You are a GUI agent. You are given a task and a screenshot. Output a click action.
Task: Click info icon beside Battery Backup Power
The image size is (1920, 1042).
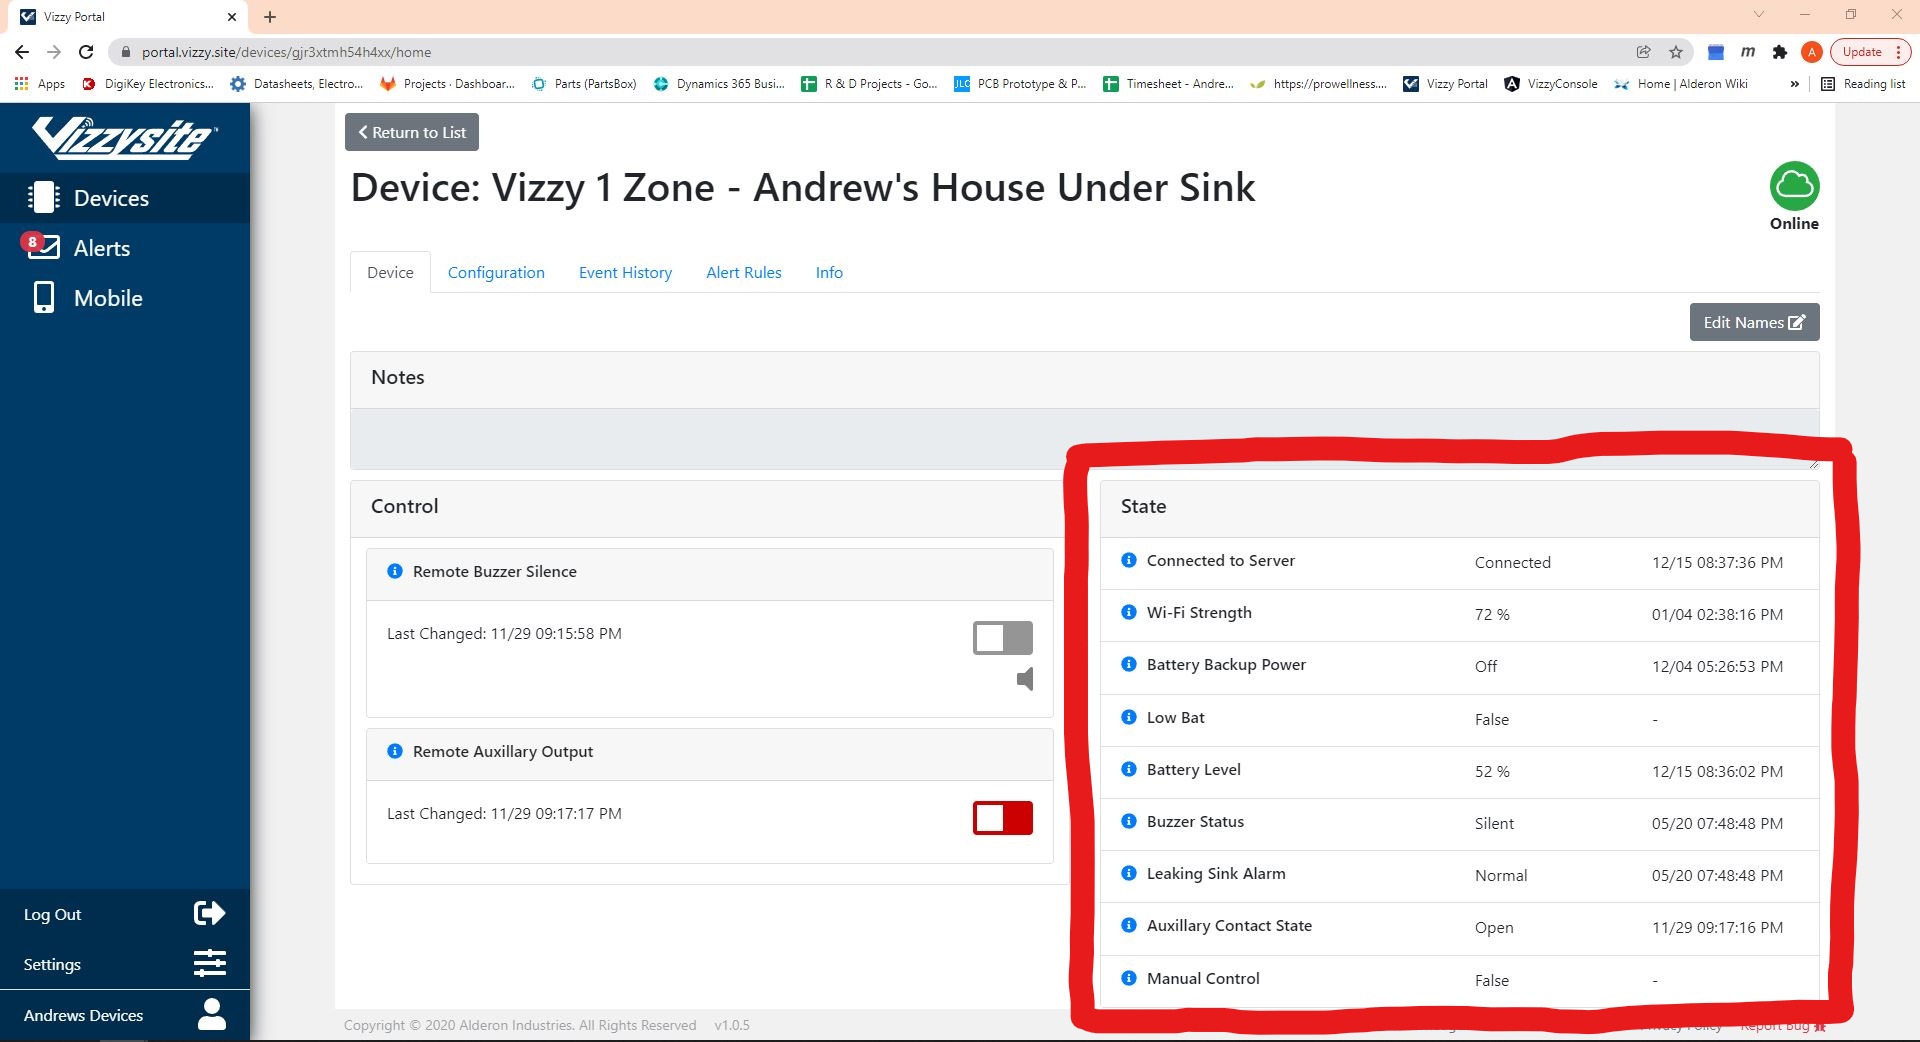[x=1129, y=664]
